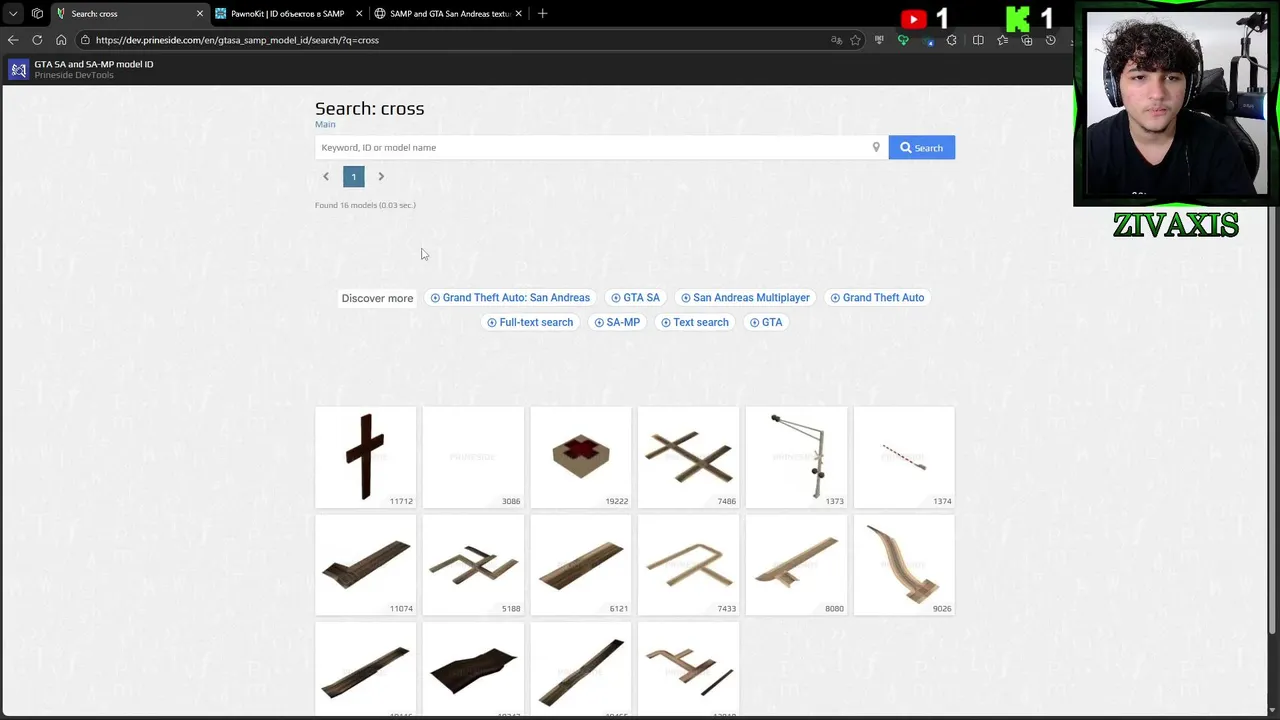1280x720 pixels.
Task: Open the 'GTA' discover tag
Action: [766, 322]
